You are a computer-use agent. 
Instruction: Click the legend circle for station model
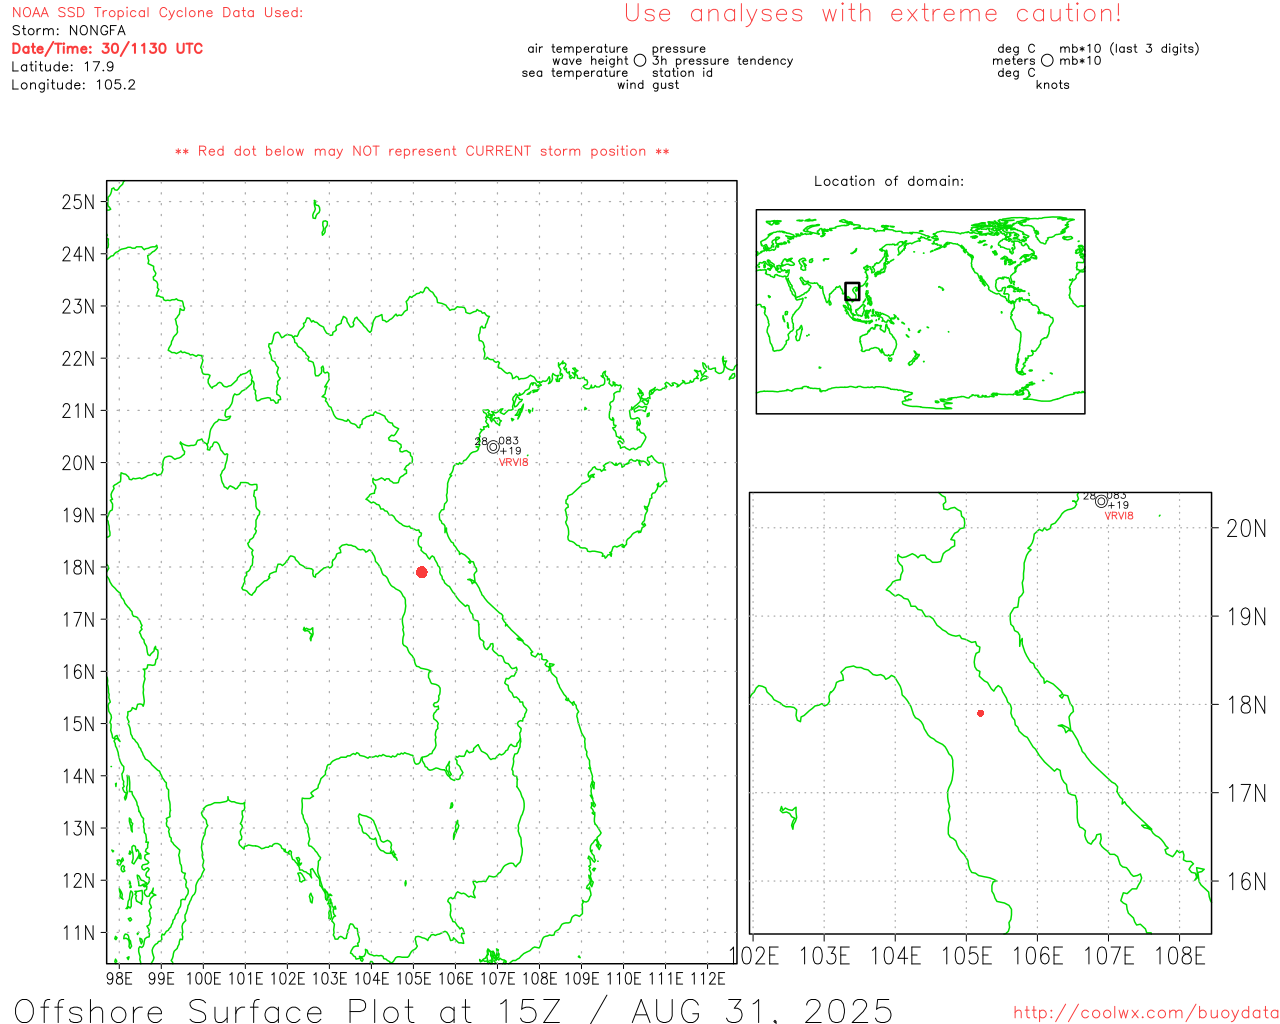640,61
